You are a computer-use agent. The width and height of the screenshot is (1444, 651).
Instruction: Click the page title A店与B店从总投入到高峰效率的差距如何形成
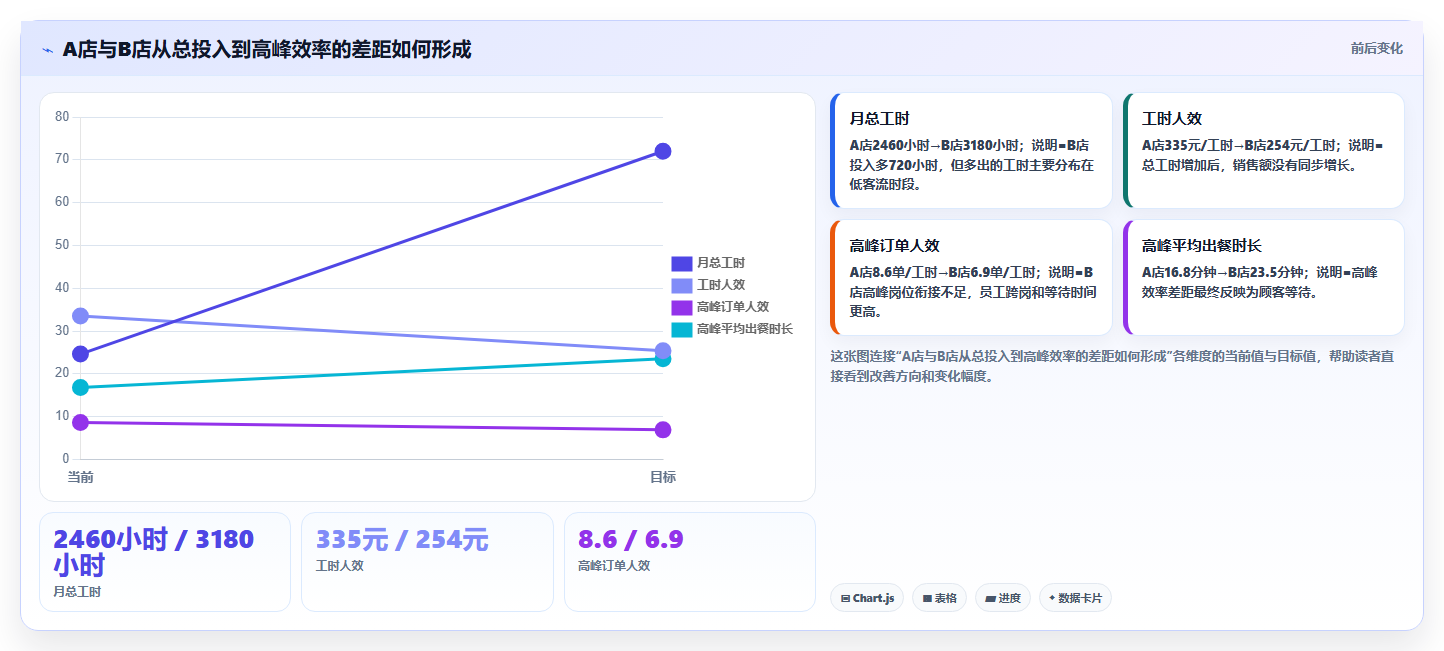[267, 49]
